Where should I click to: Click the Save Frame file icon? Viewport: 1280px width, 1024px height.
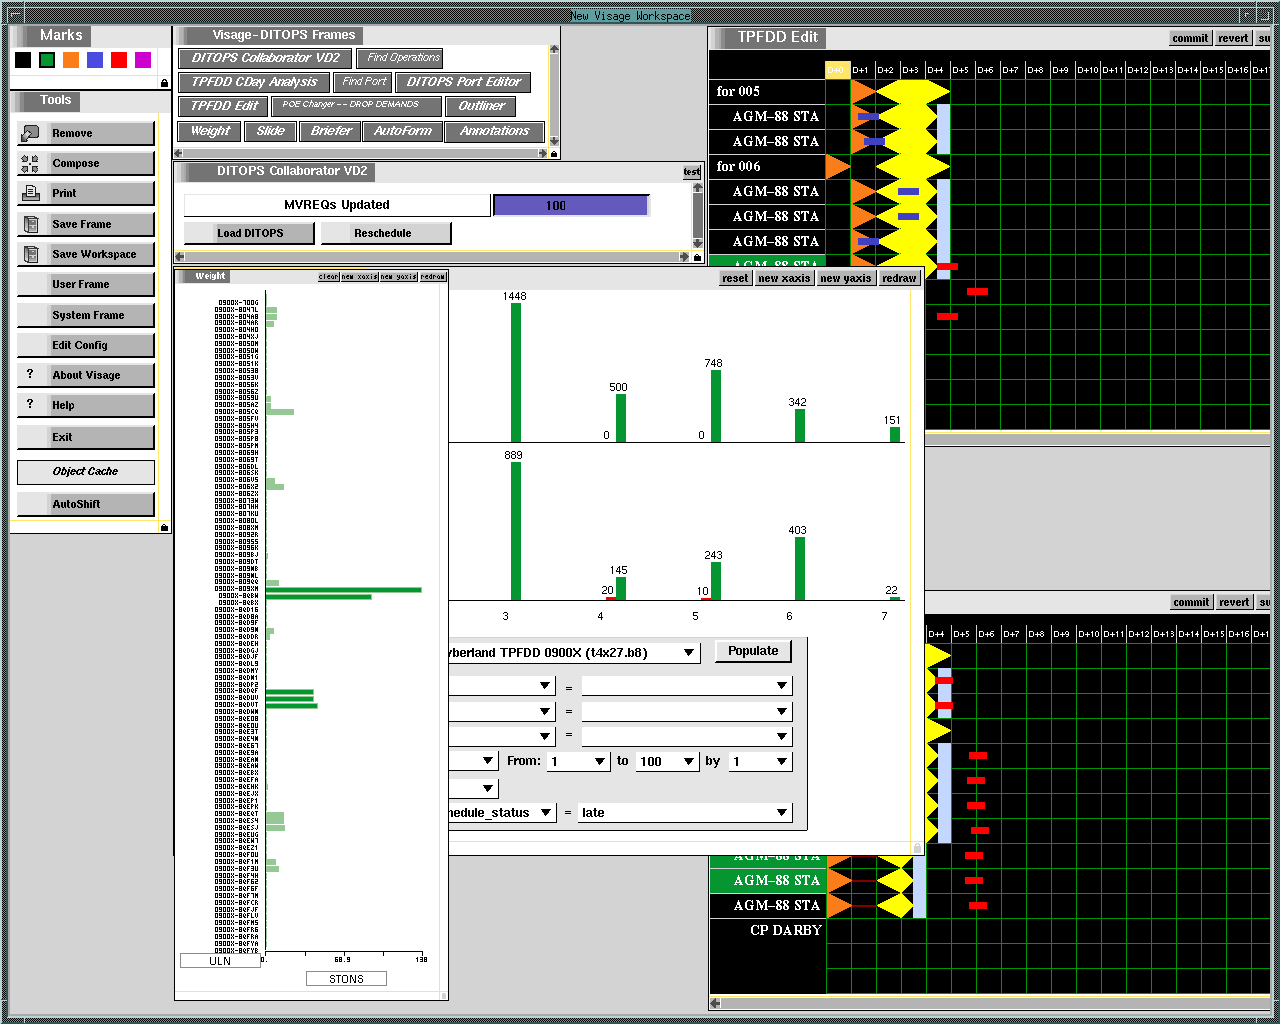(x=30, y=224)
